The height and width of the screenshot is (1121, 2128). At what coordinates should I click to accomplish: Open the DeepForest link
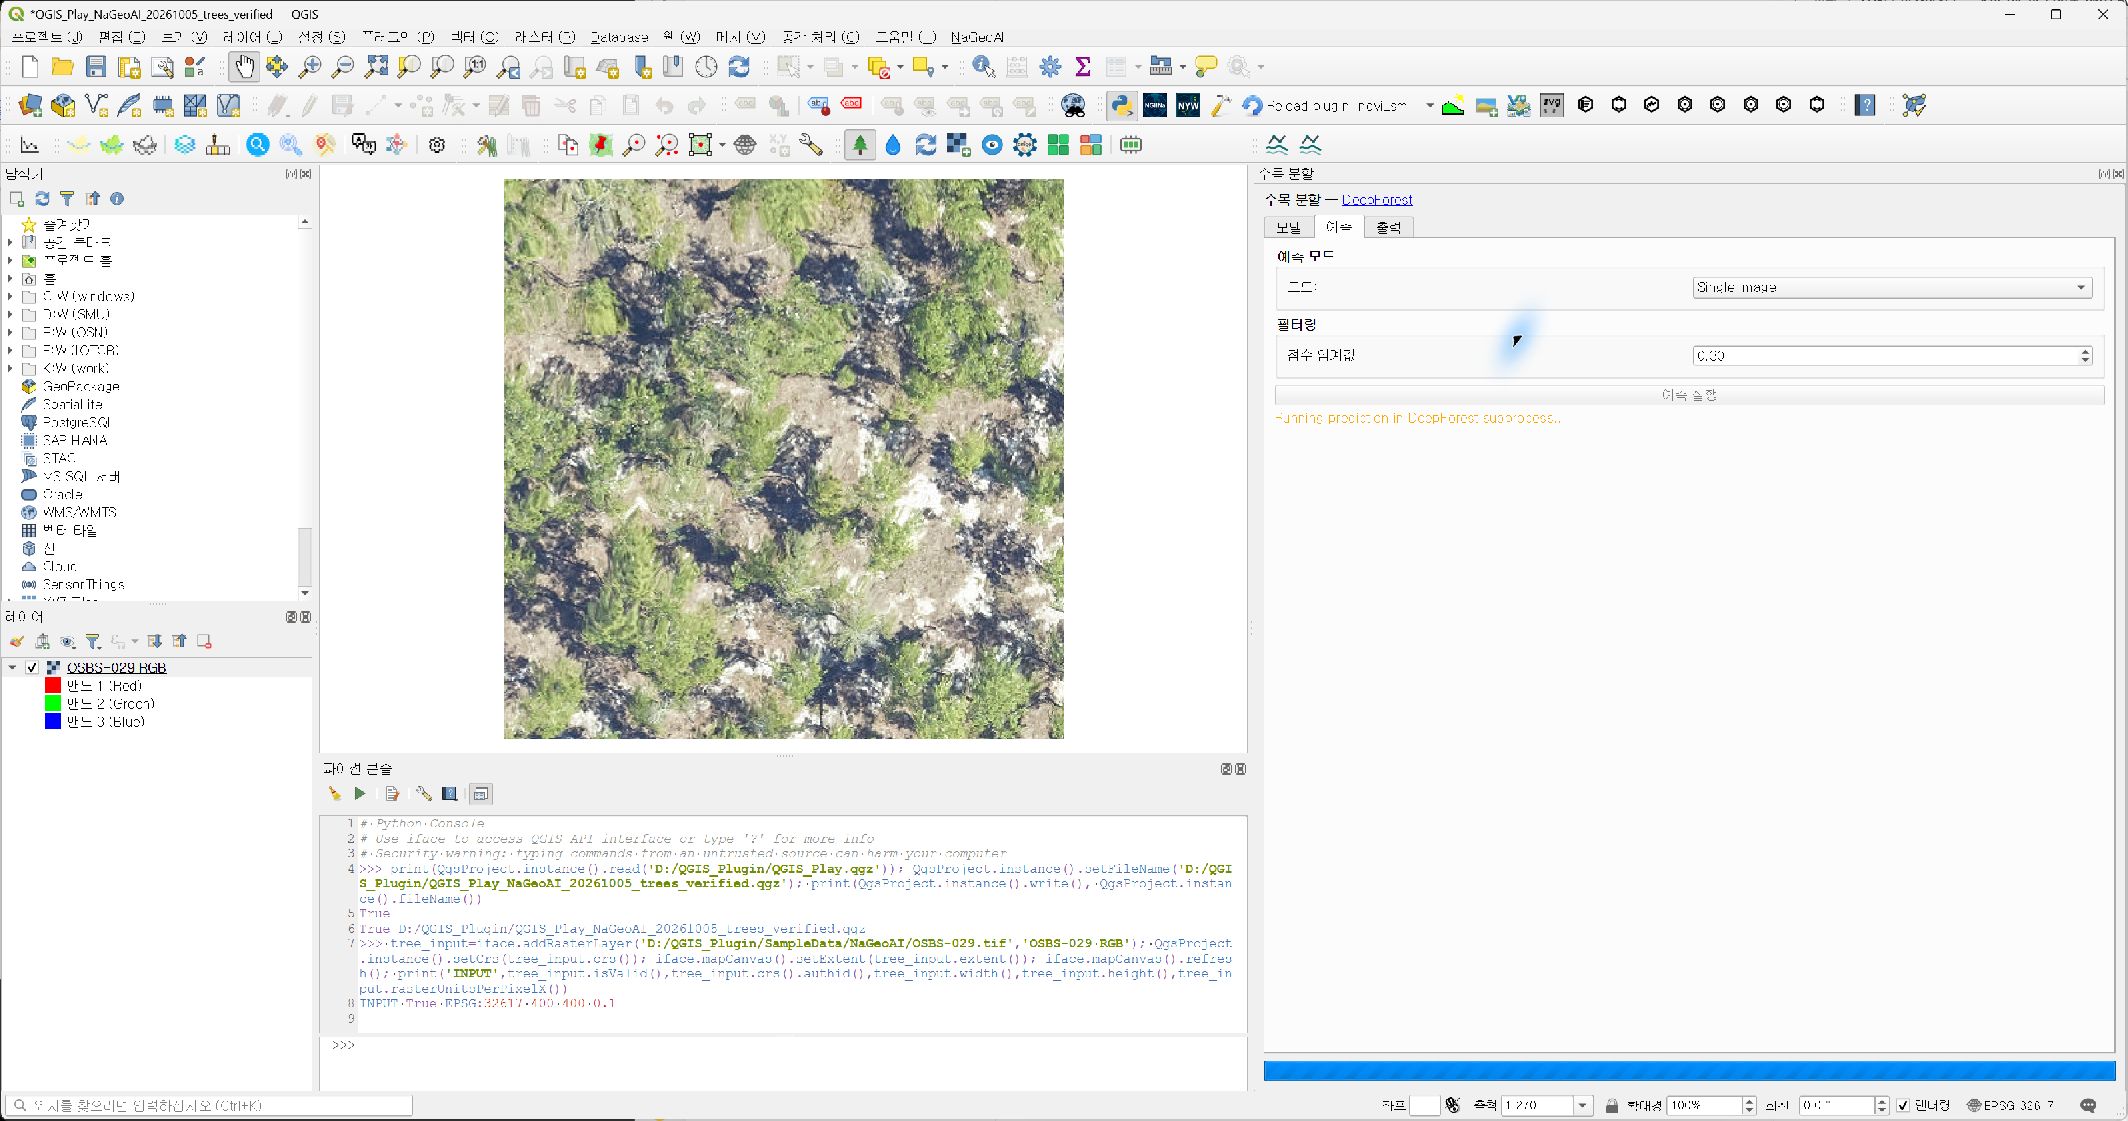coord(1377,200)
